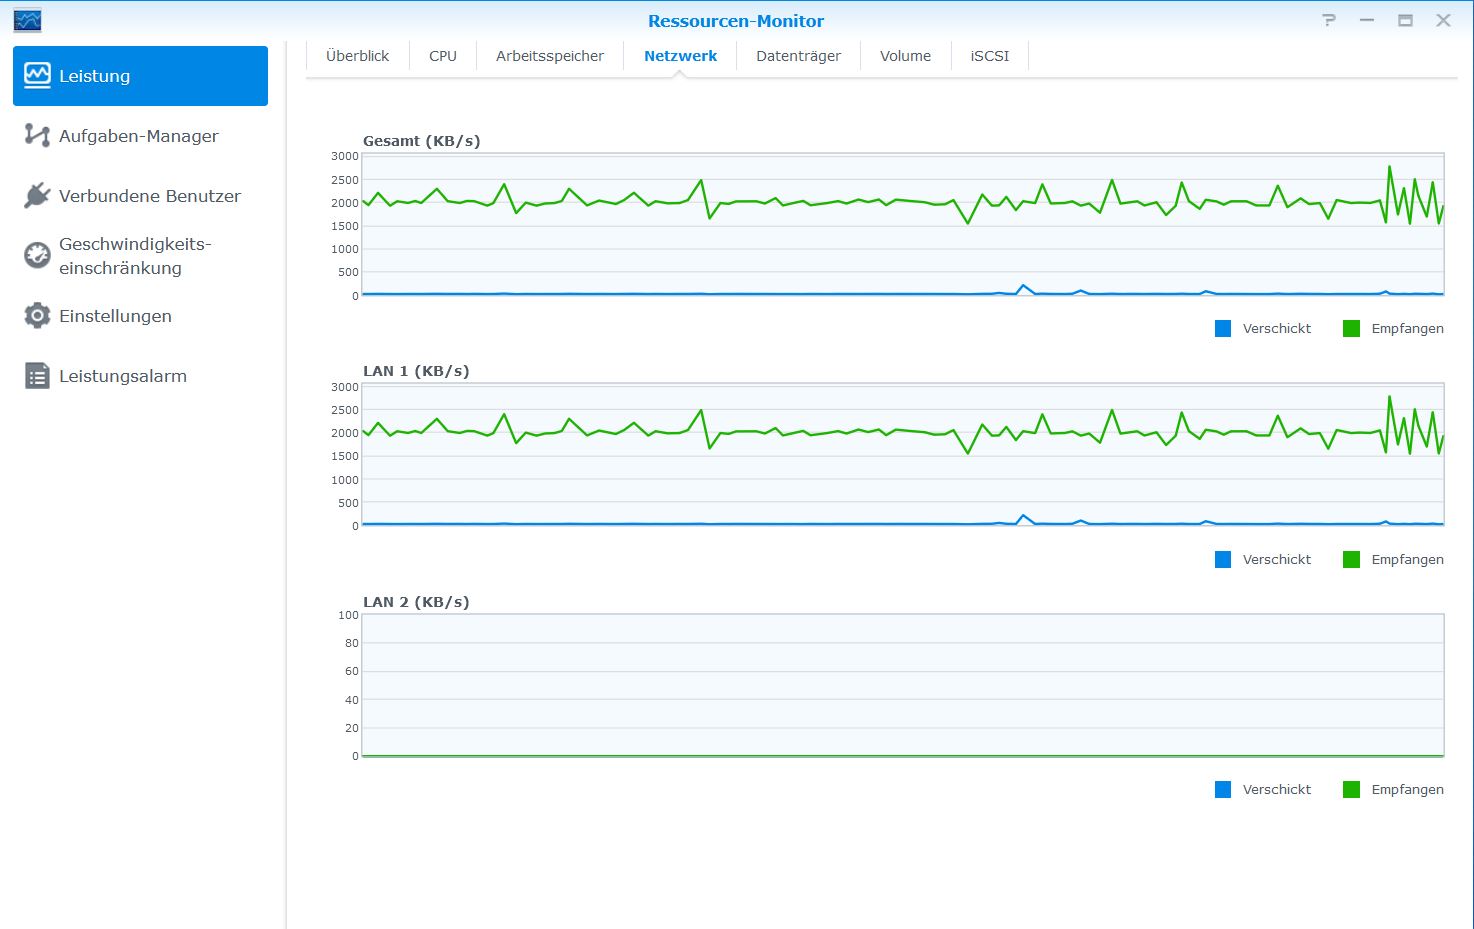The height and width of the screenshot is (929, 1474).
Task: Switch to the CPU tab
Action: pyautogui.click(x=443, y=56)
